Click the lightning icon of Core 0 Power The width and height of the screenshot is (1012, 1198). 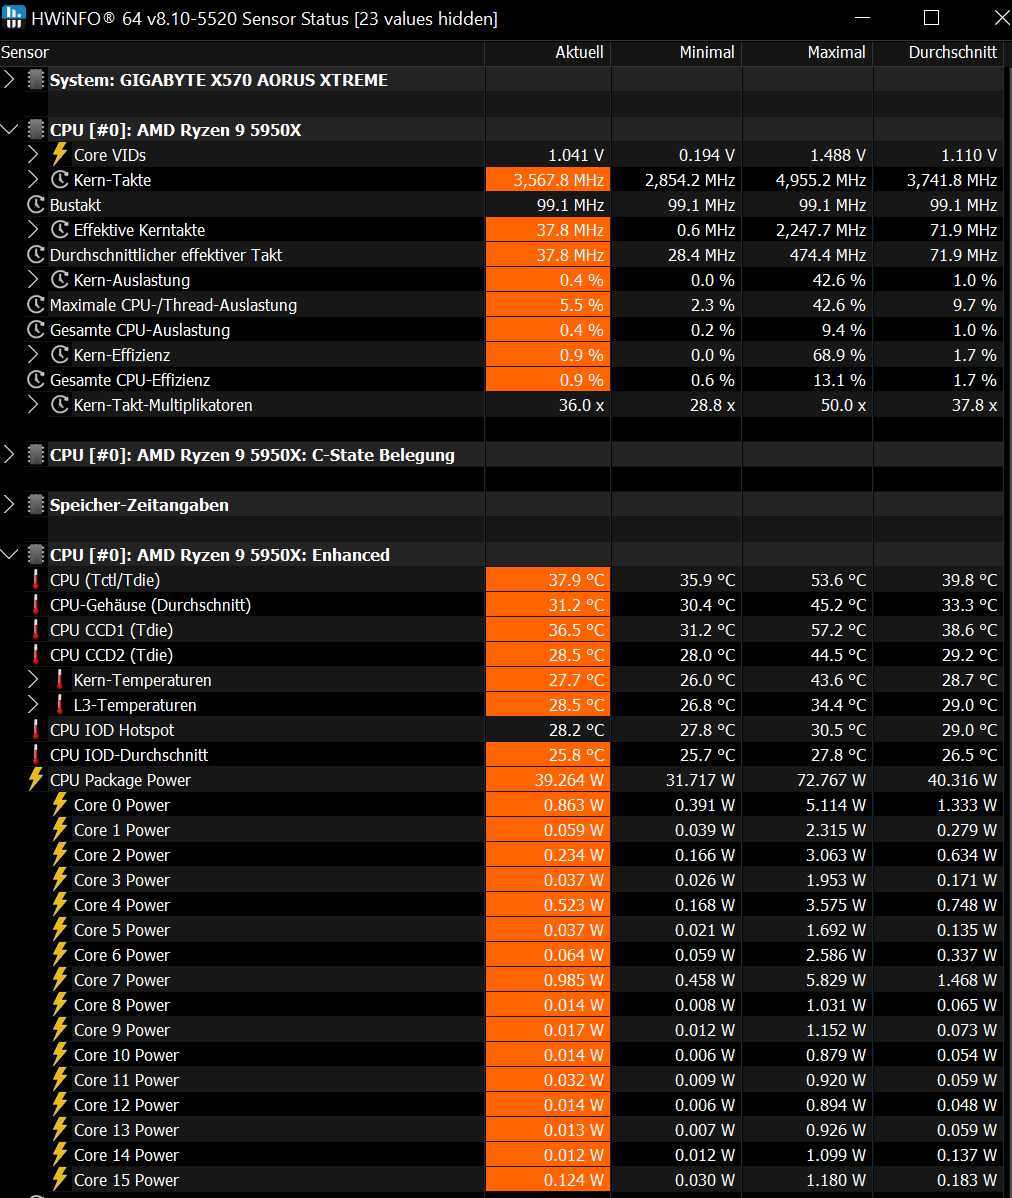[60, 805]
